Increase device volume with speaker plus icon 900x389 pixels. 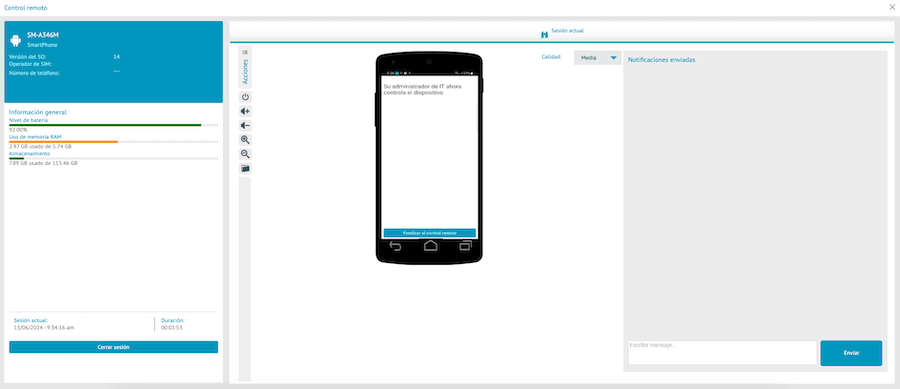245,111
